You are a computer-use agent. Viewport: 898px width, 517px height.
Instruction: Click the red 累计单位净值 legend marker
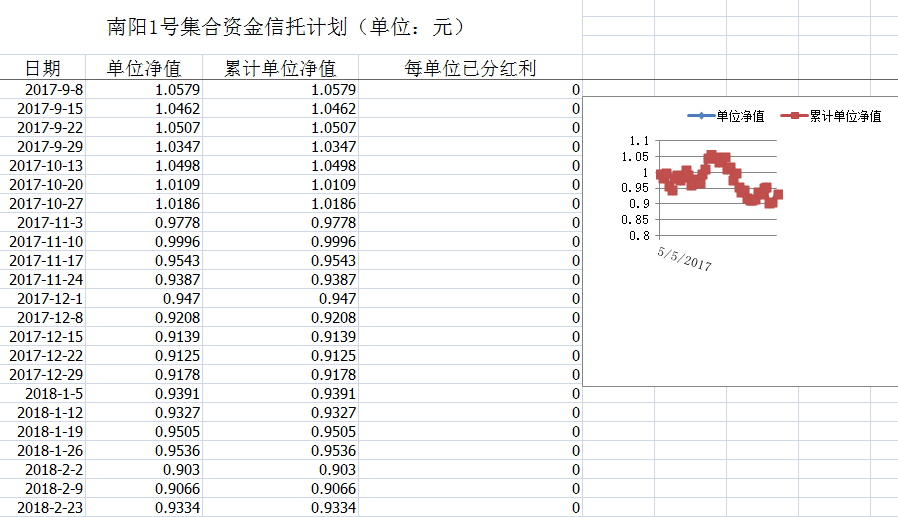tap(794, 116)
